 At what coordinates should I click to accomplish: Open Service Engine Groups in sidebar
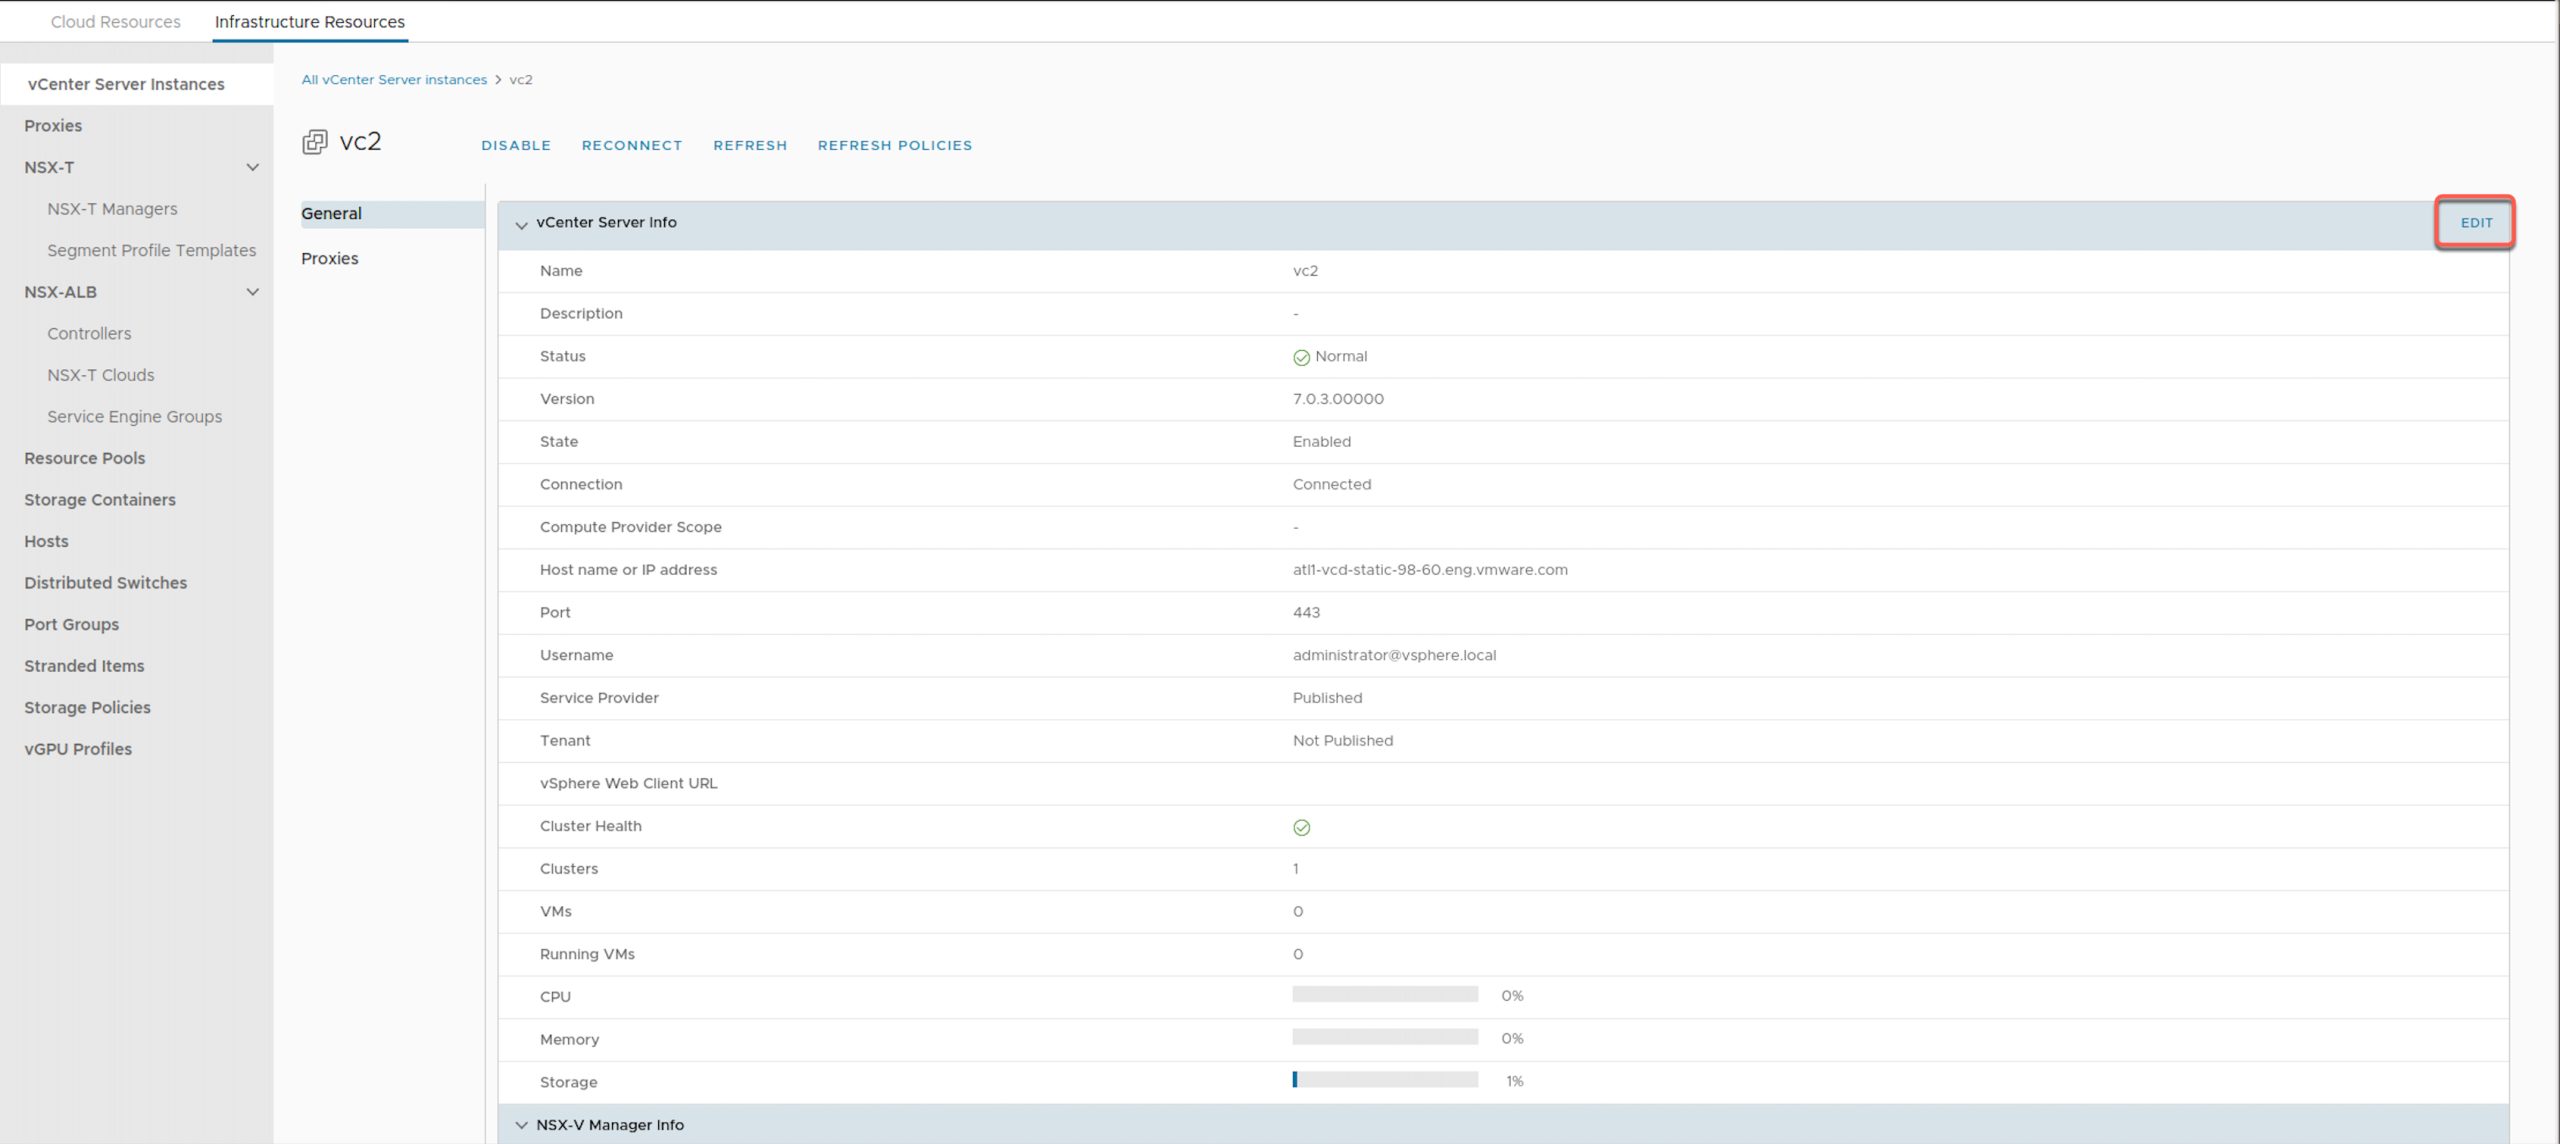pos(134,417)
